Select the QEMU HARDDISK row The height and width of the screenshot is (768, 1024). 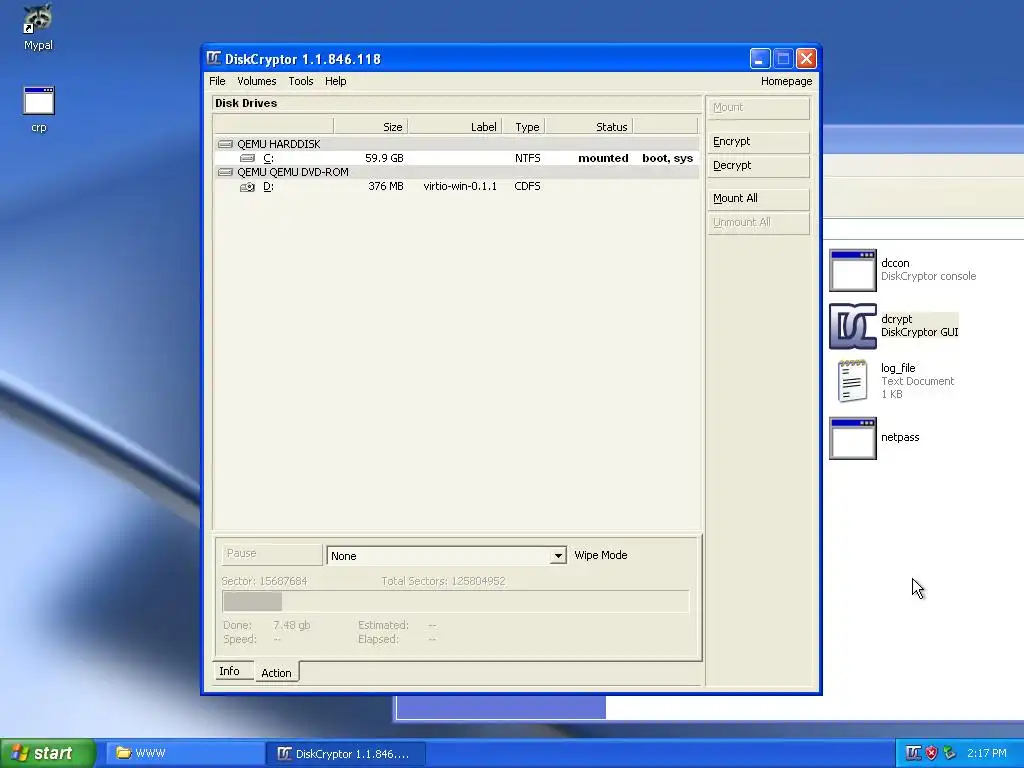click(456, 144)
